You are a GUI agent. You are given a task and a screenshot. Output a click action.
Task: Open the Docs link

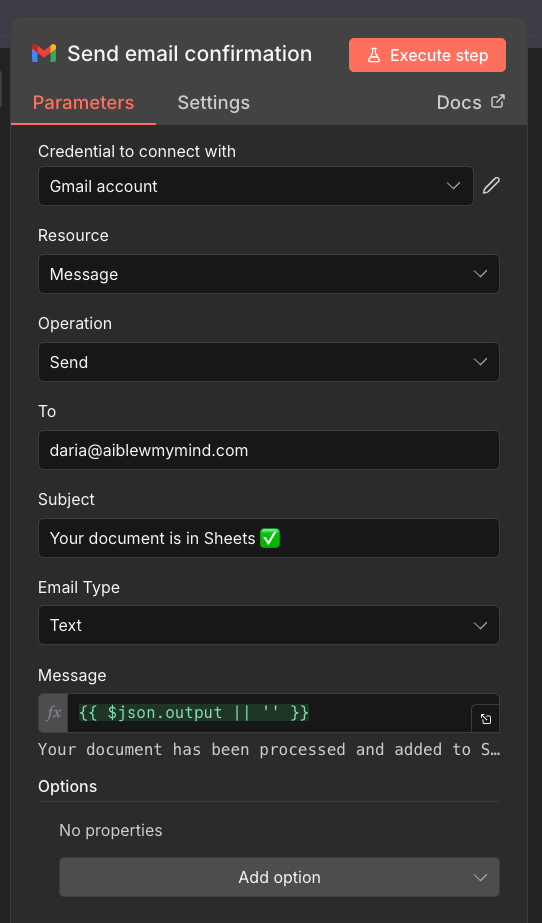471,102
